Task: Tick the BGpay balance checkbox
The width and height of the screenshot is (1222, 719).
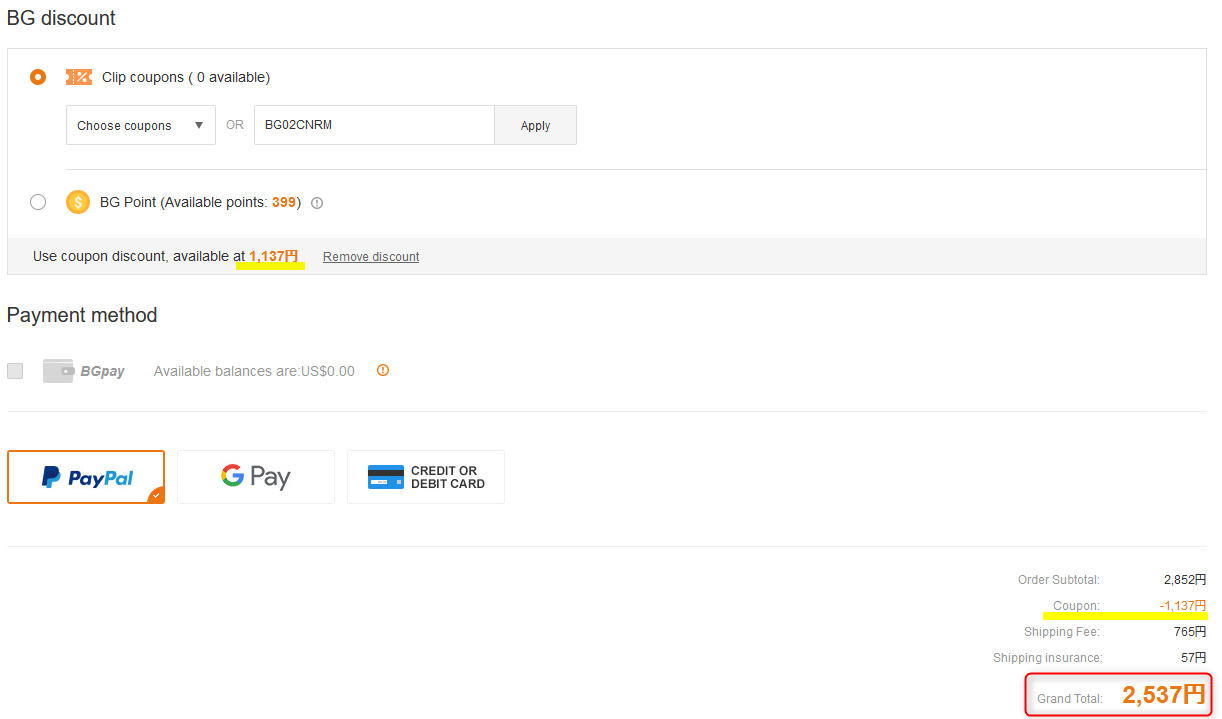Action: [15, 371]
